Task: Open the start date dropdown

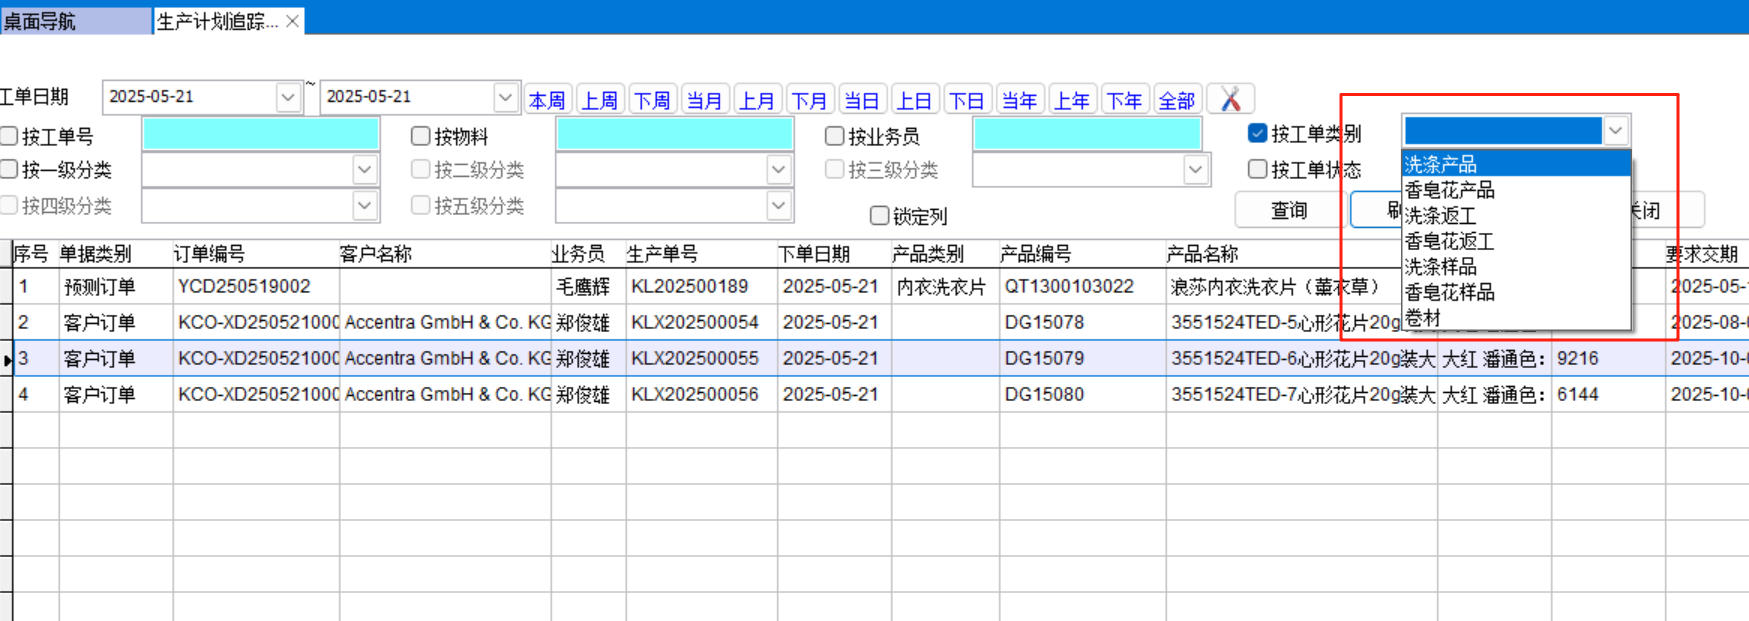Action: [x=288, y=97]
